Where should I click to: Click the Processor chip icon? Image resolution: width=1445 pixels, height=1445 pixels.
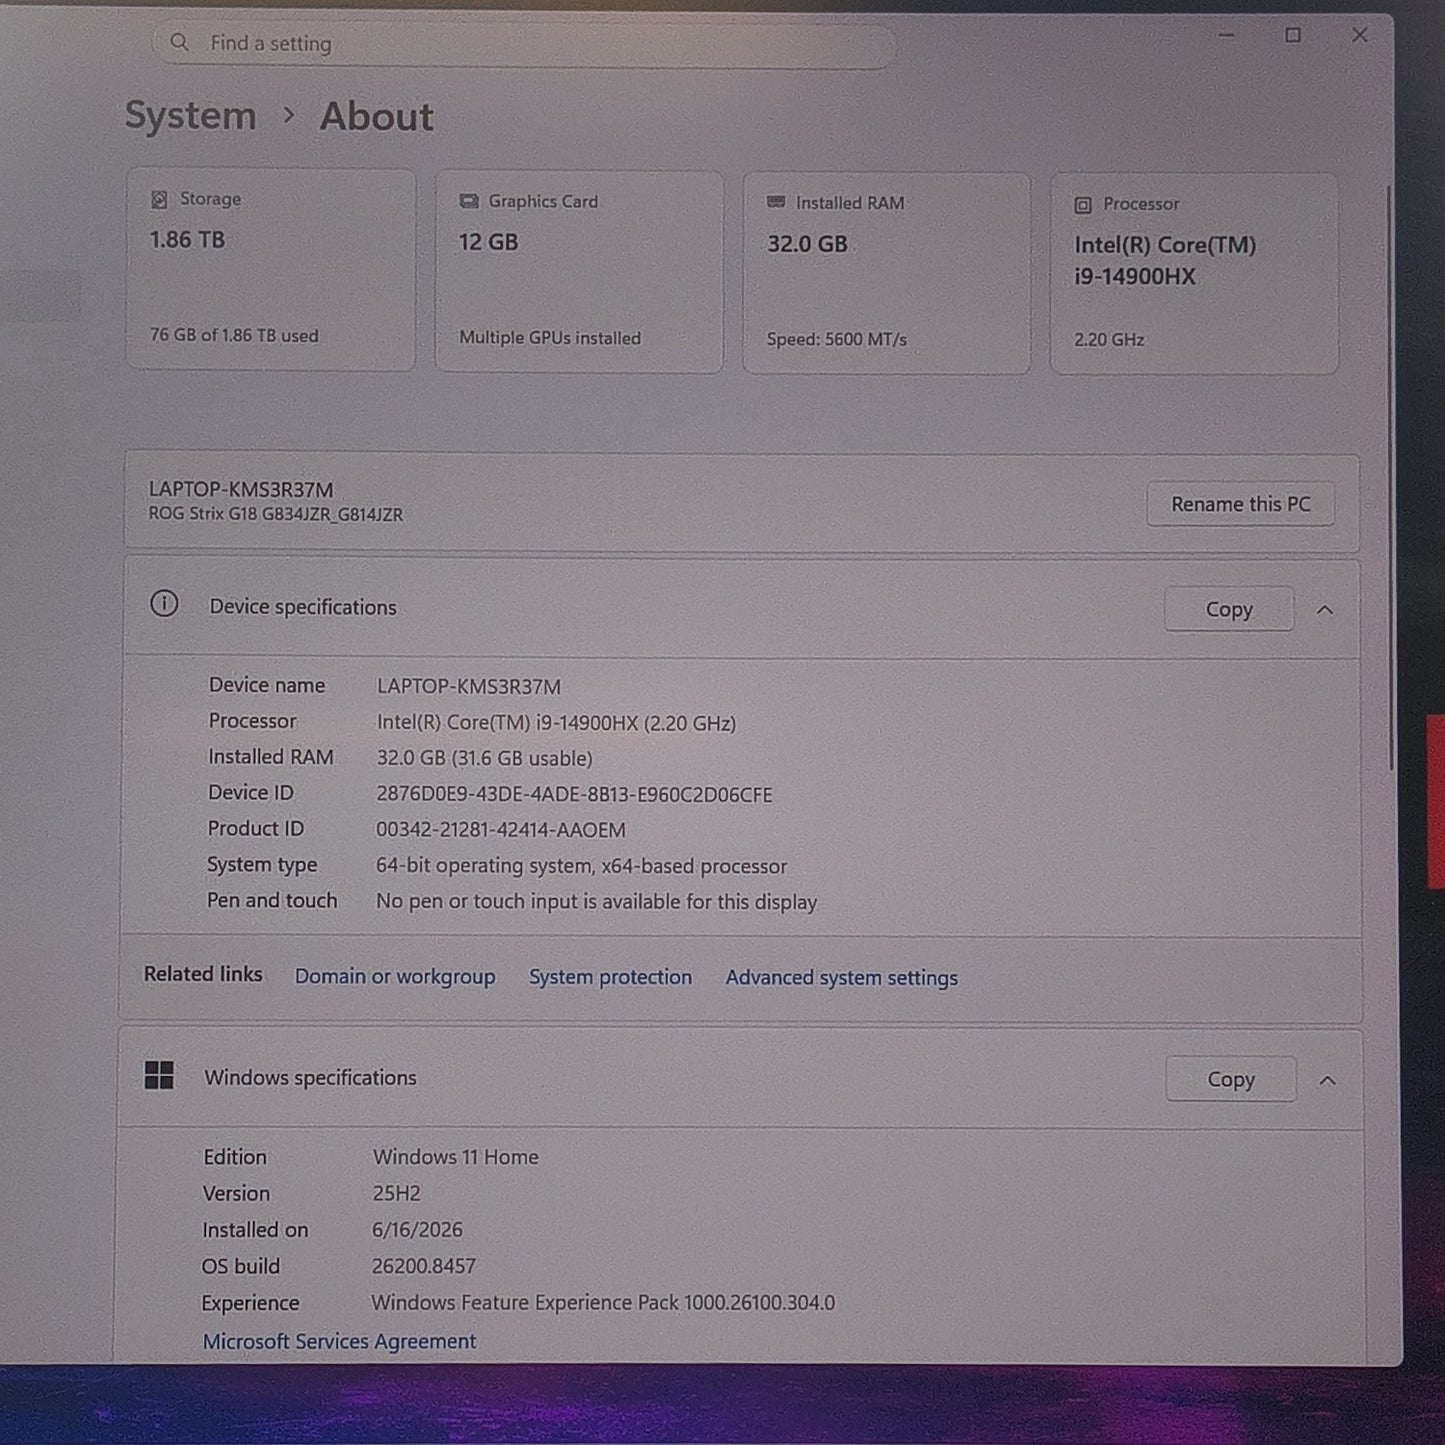[1083, 205]
